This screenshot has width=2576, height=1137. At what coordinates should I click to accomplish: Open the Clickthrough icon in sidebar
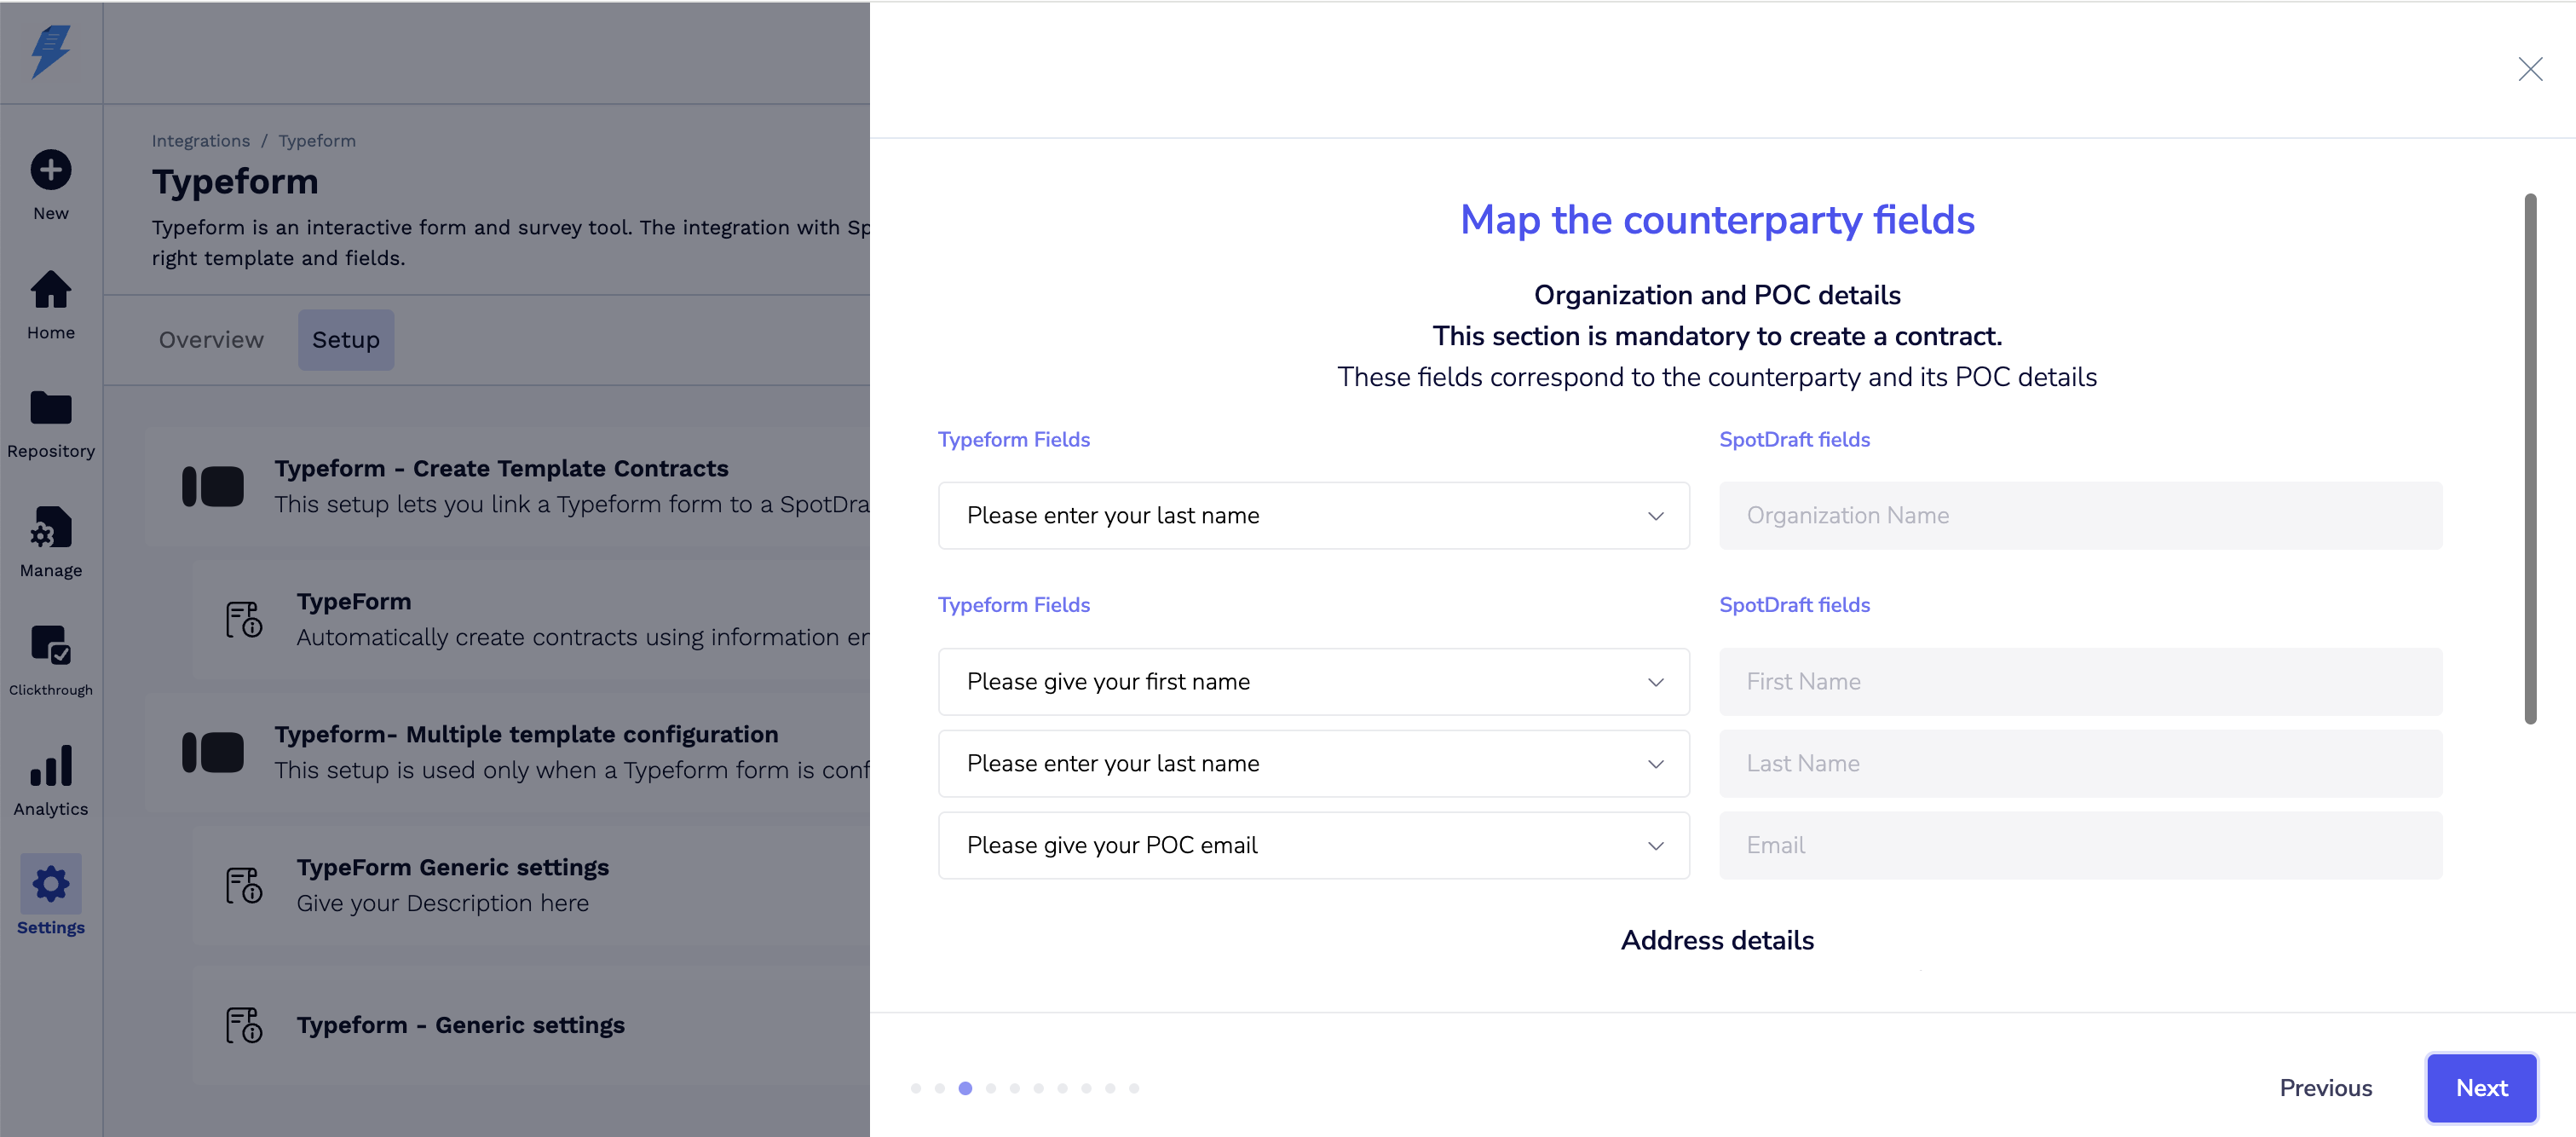pyautogui.click(x=50, y=646)
